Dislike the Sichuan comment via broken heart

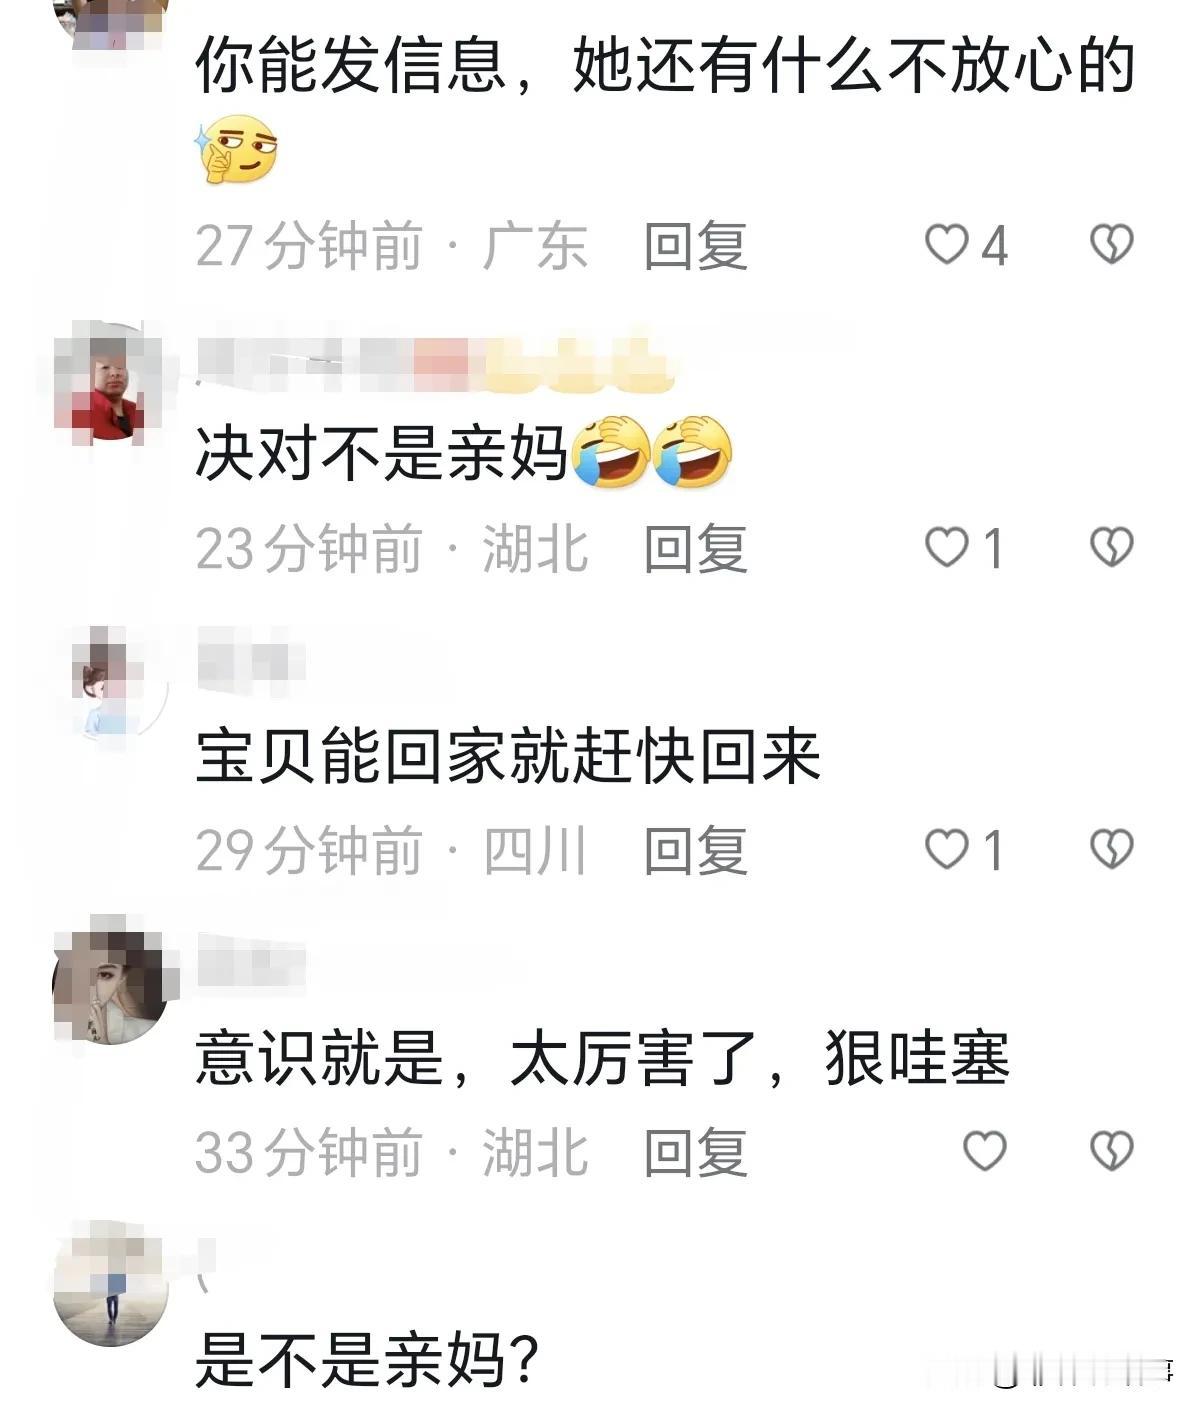tap(1111, 850)
